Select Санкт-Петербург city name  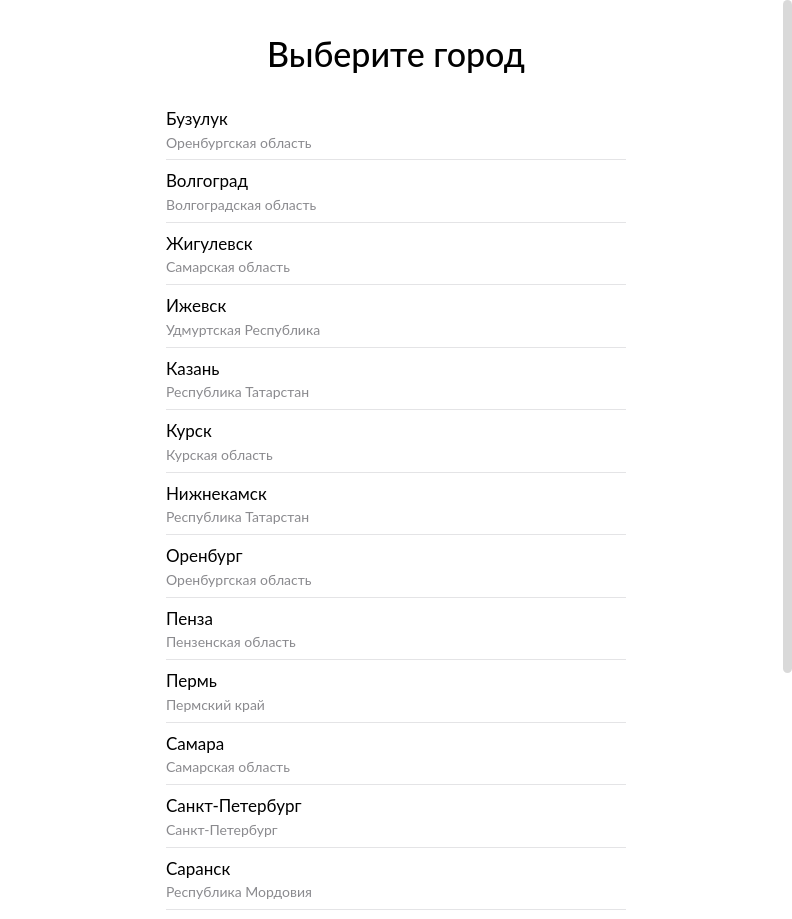point(234,806)
